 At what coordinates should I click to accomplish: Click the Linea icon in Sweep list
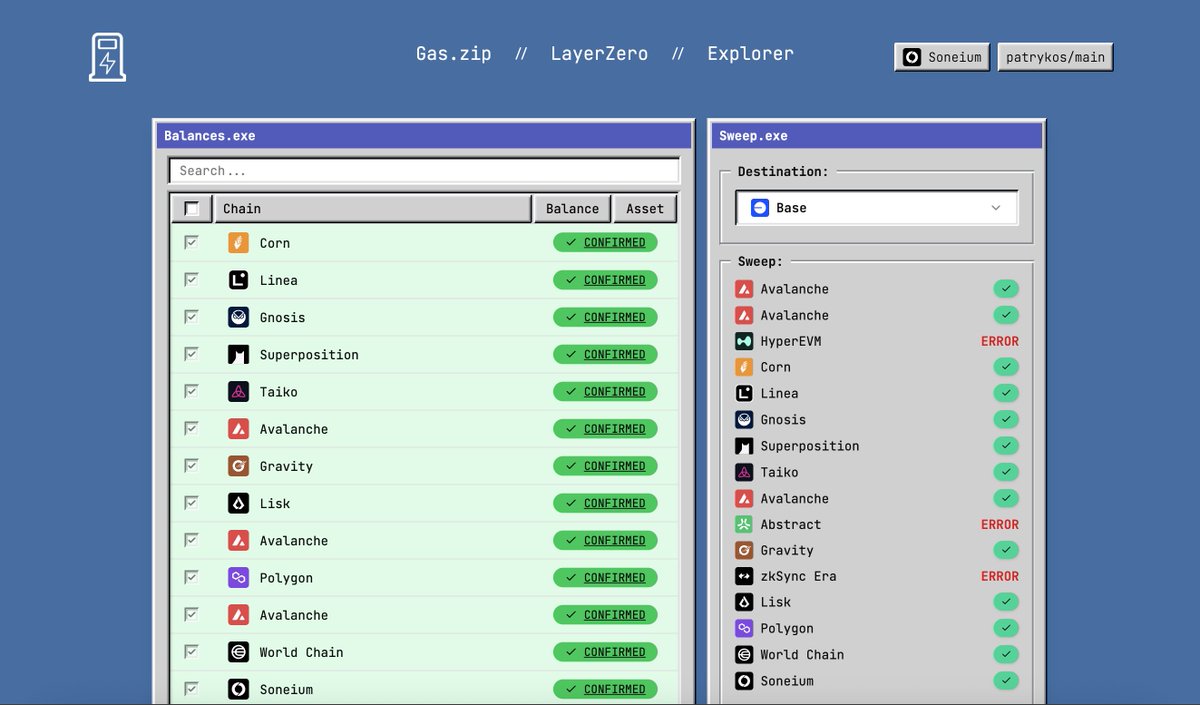(x=744, y=393)
